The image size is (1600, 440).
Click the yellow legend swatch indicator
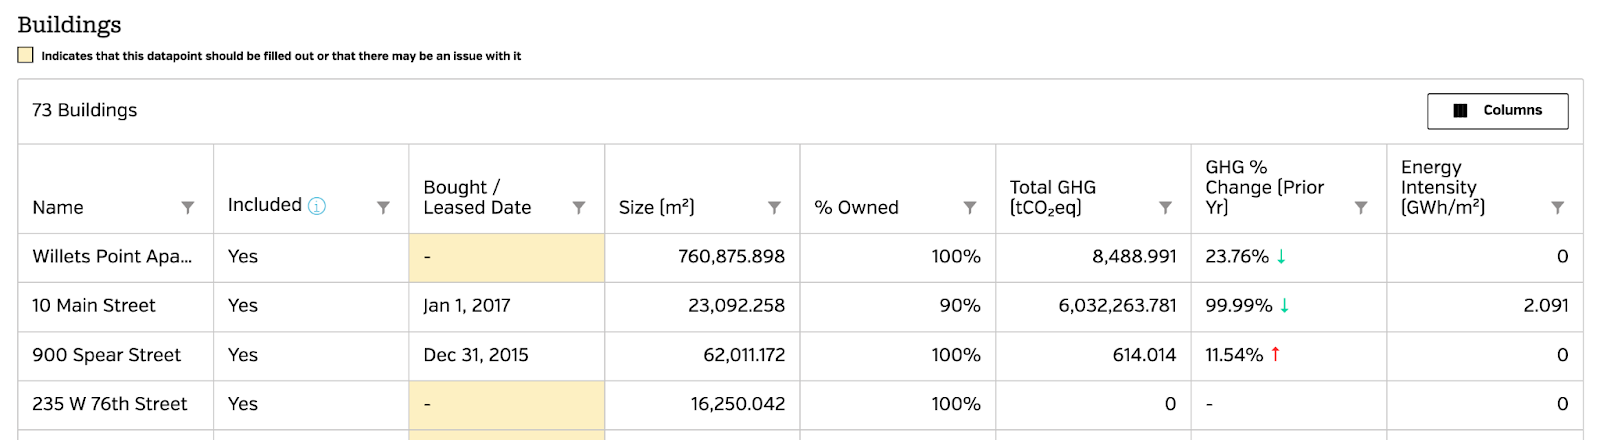[x=25, y=55]
